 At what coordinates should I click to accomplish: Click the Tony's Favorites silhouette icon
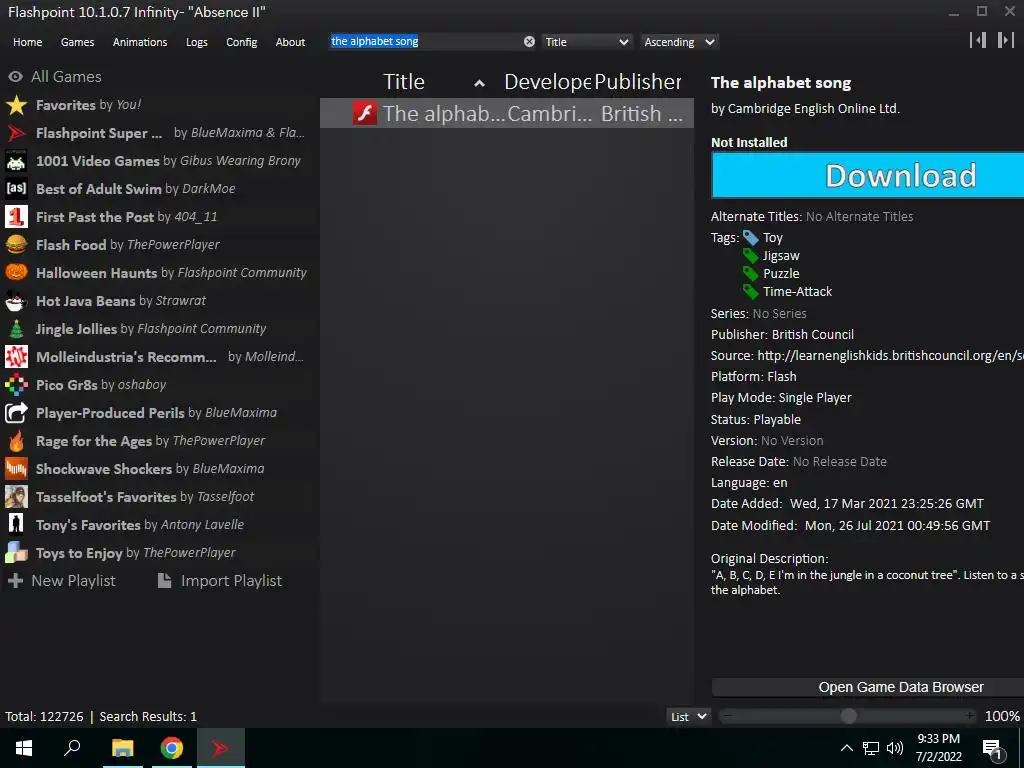[16, 525]
